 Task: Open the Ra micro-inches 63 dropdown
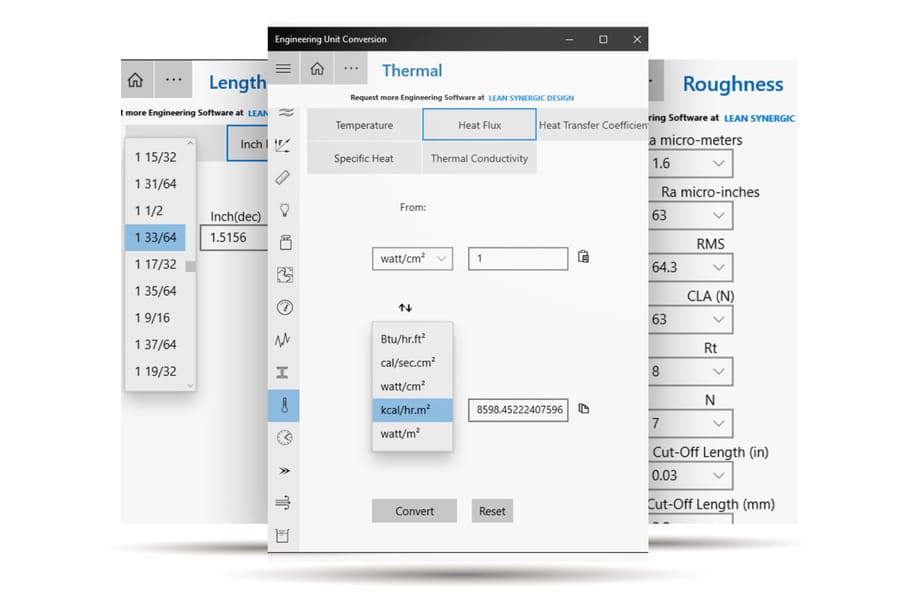pyautogui.click(x=690, y=215)
